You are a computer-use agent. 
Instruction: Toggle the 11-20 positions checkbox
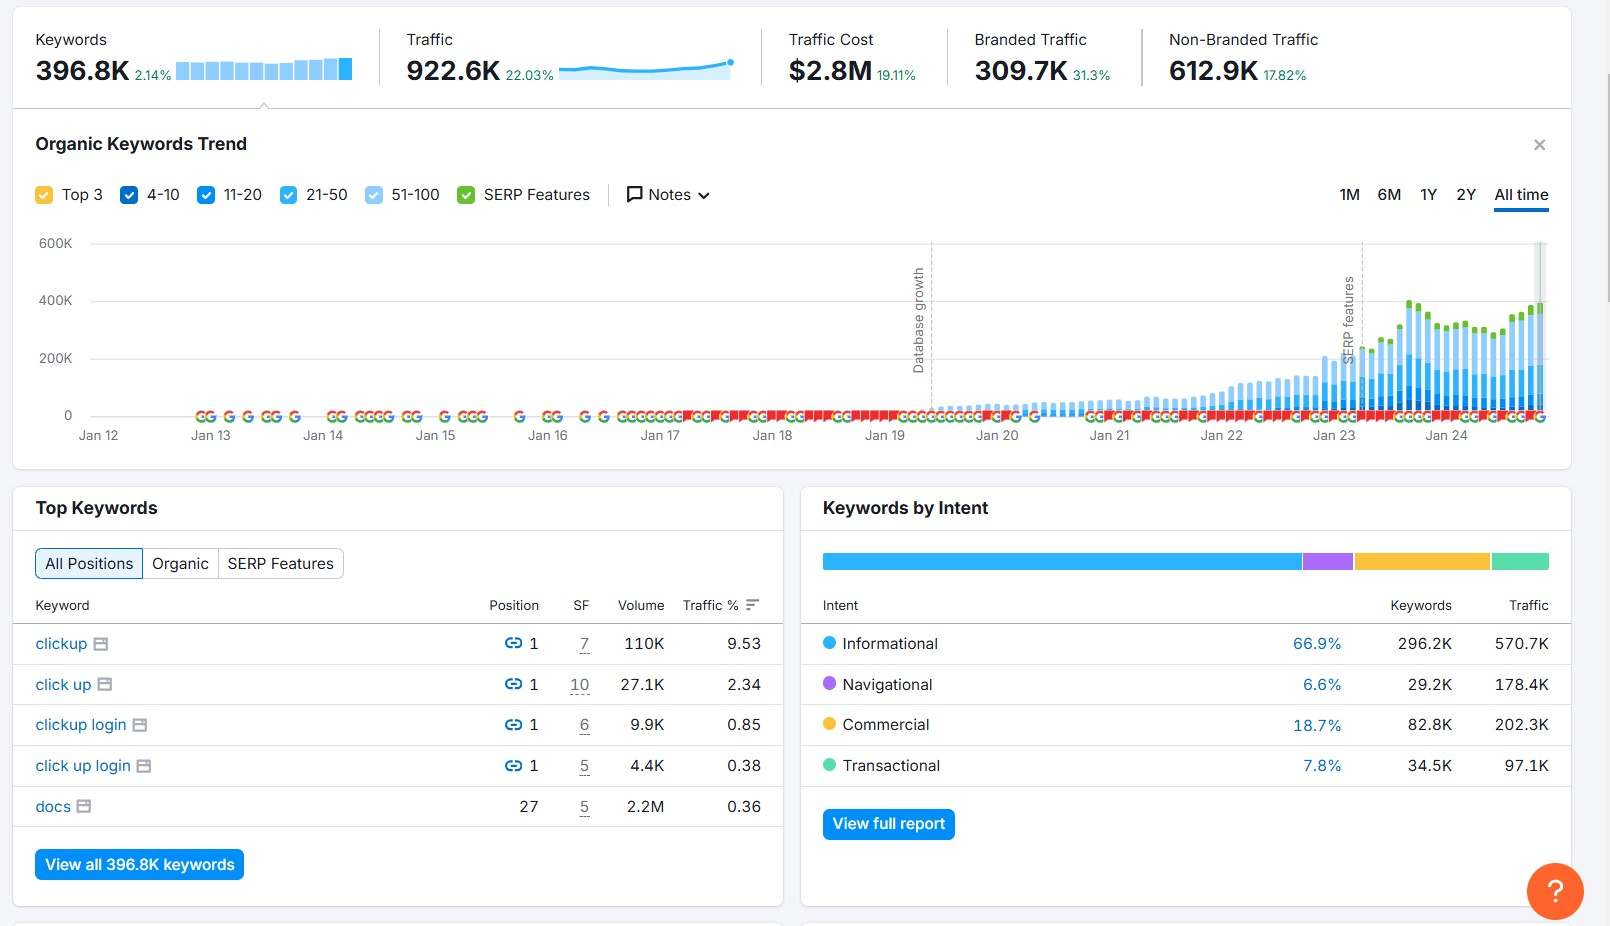pos(206,195)
